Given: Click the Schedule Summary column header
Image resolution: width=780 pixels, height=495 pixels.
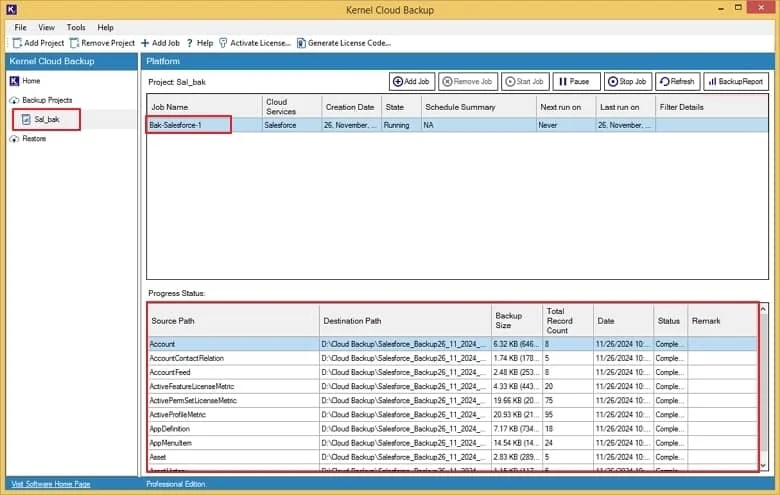Looking at the screenshot, I should [x=479, y=107].
